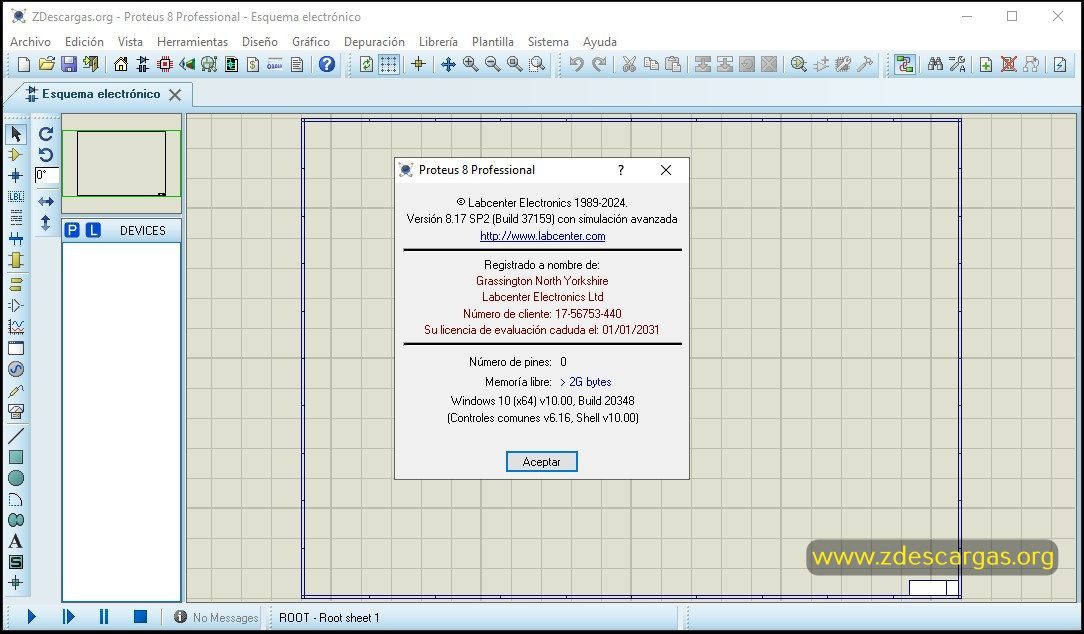
Task: Click the Property Assignment Tool wrench icon
Action: pyautogui.click(x=957, y=64)
